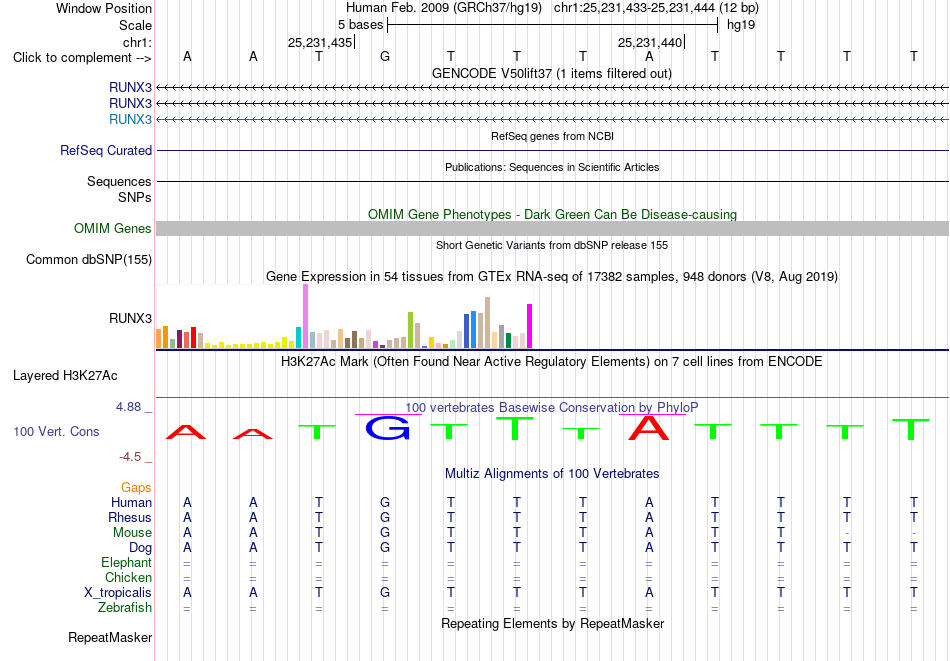Click the Window Position label
Viewport: 950px width, 661px height.
tap(104, 8)
